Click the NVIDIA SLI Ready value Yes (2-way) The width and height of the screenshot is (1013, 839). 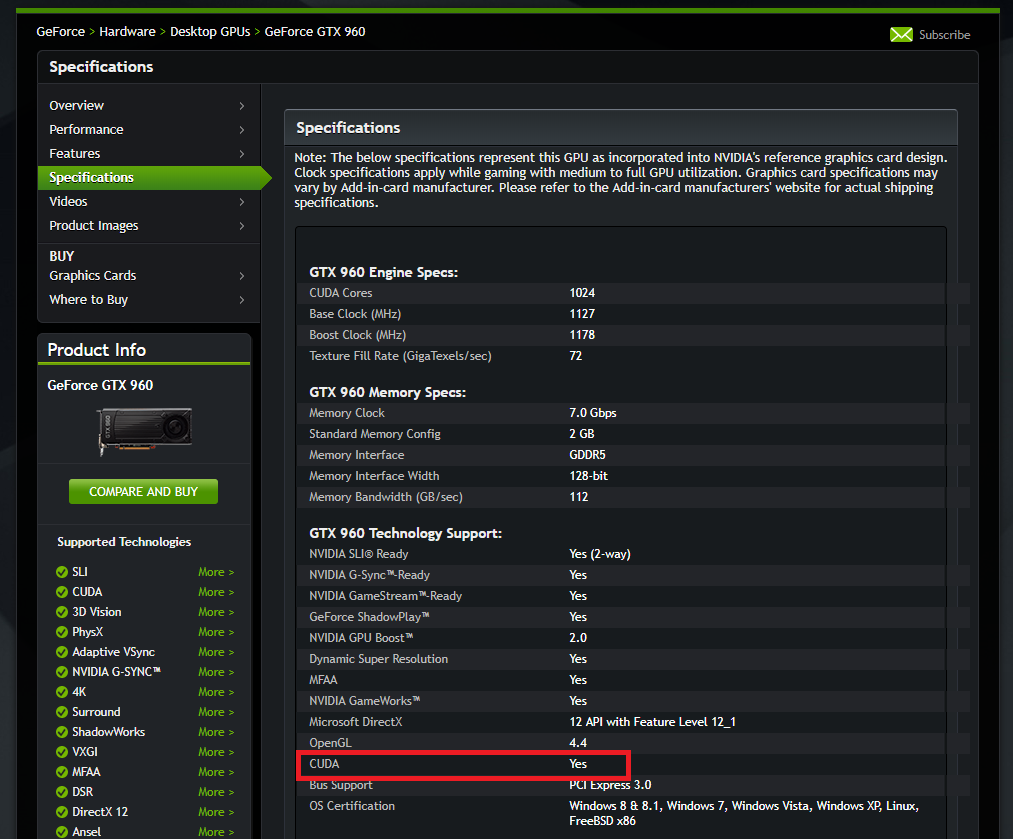click(x=600, y=554)
